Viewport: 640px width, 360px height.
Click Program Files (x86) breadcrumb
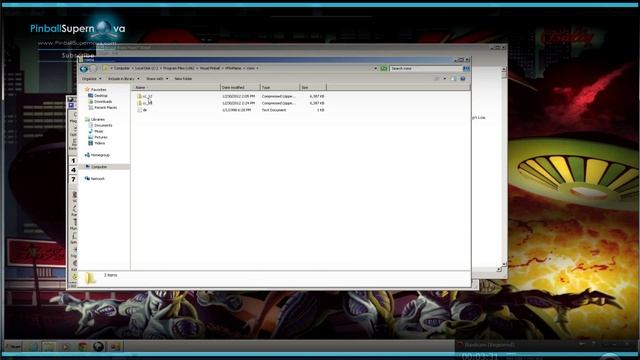(179, 69)
